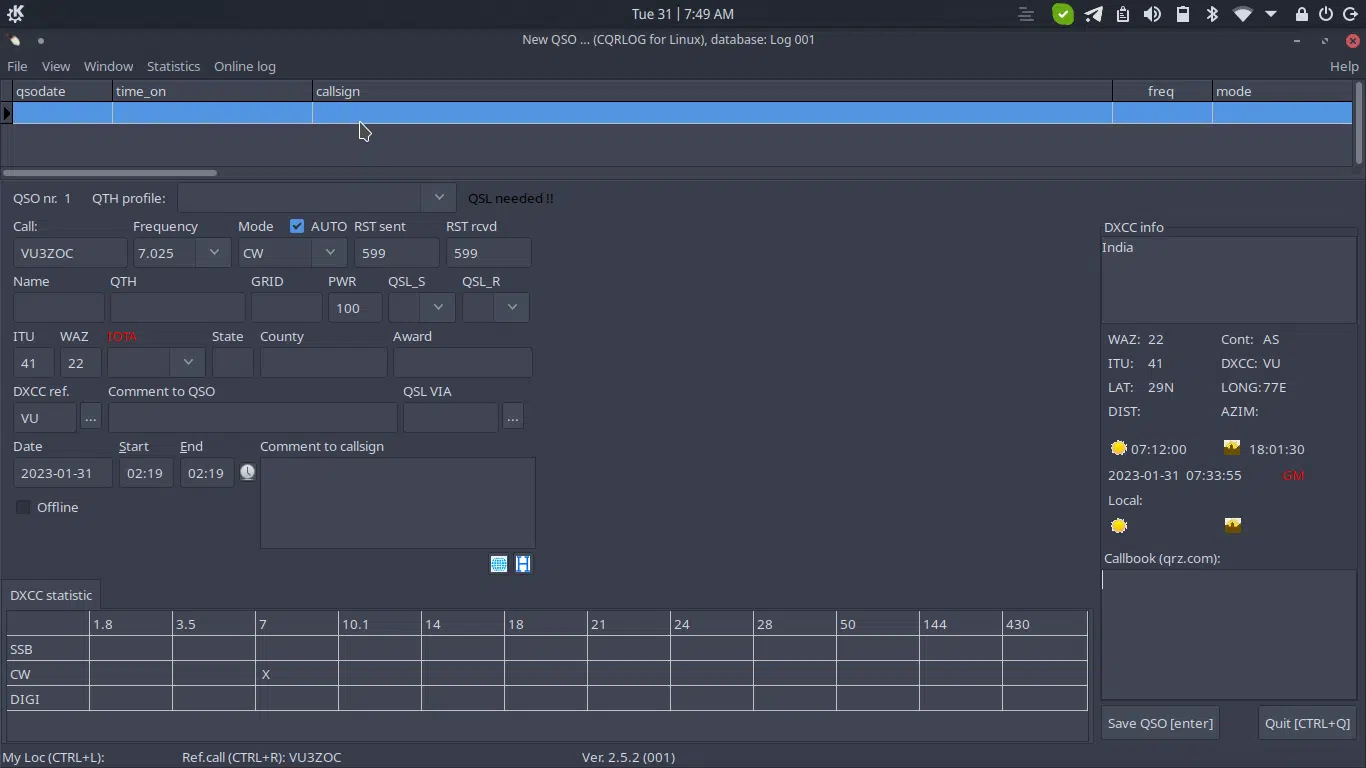Screen dimensions: 1366x768
Task: Click the Call input field with VU3ZOC
Action: 69,253
